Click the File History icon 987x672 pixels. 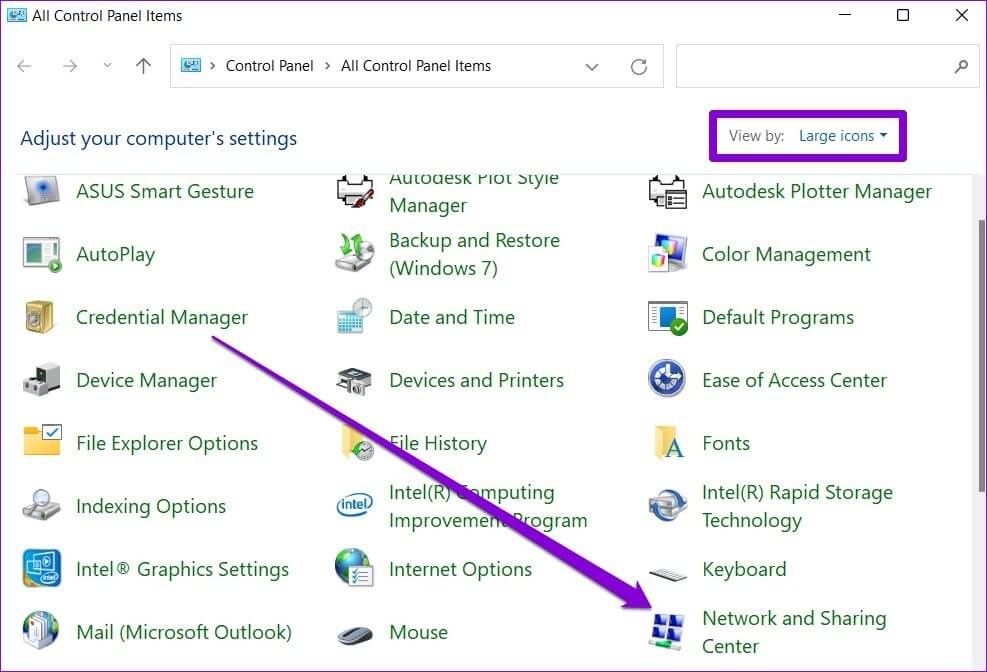tap(358, 442)
